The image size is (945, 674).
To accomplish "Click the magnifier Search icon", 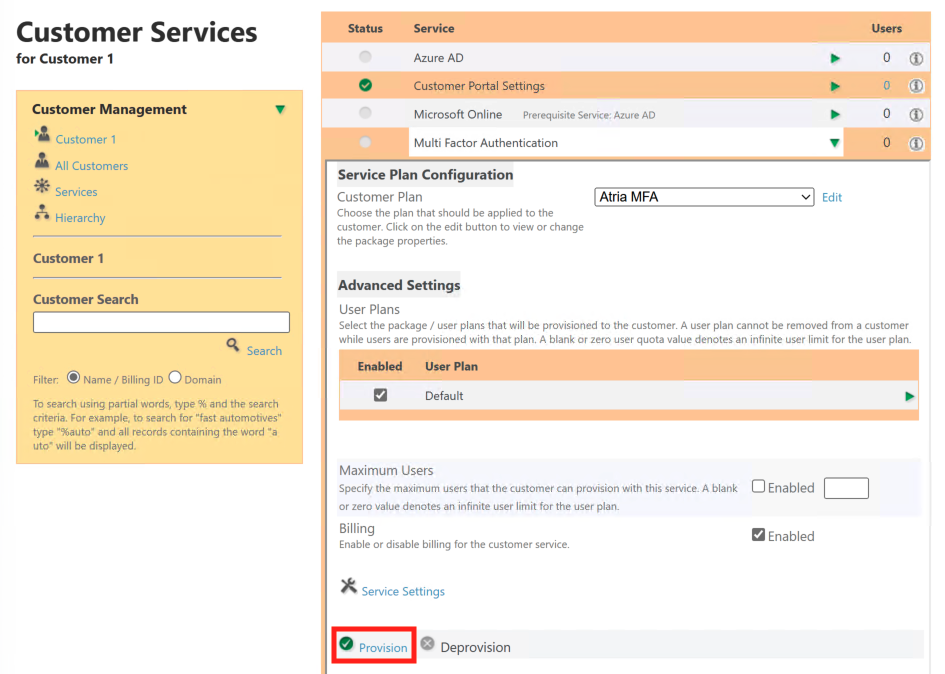I will click(x=233, y=345).
